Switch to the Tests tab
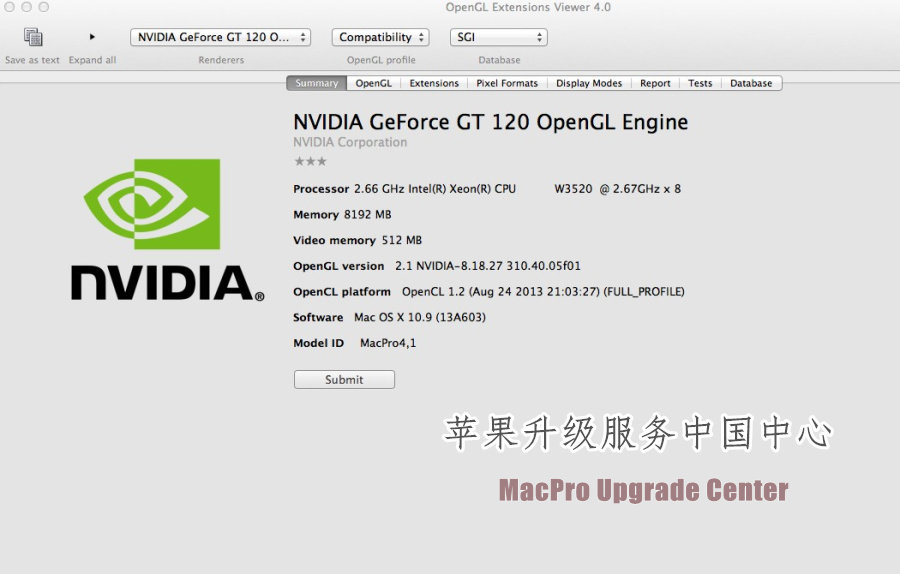 [700, 83]
